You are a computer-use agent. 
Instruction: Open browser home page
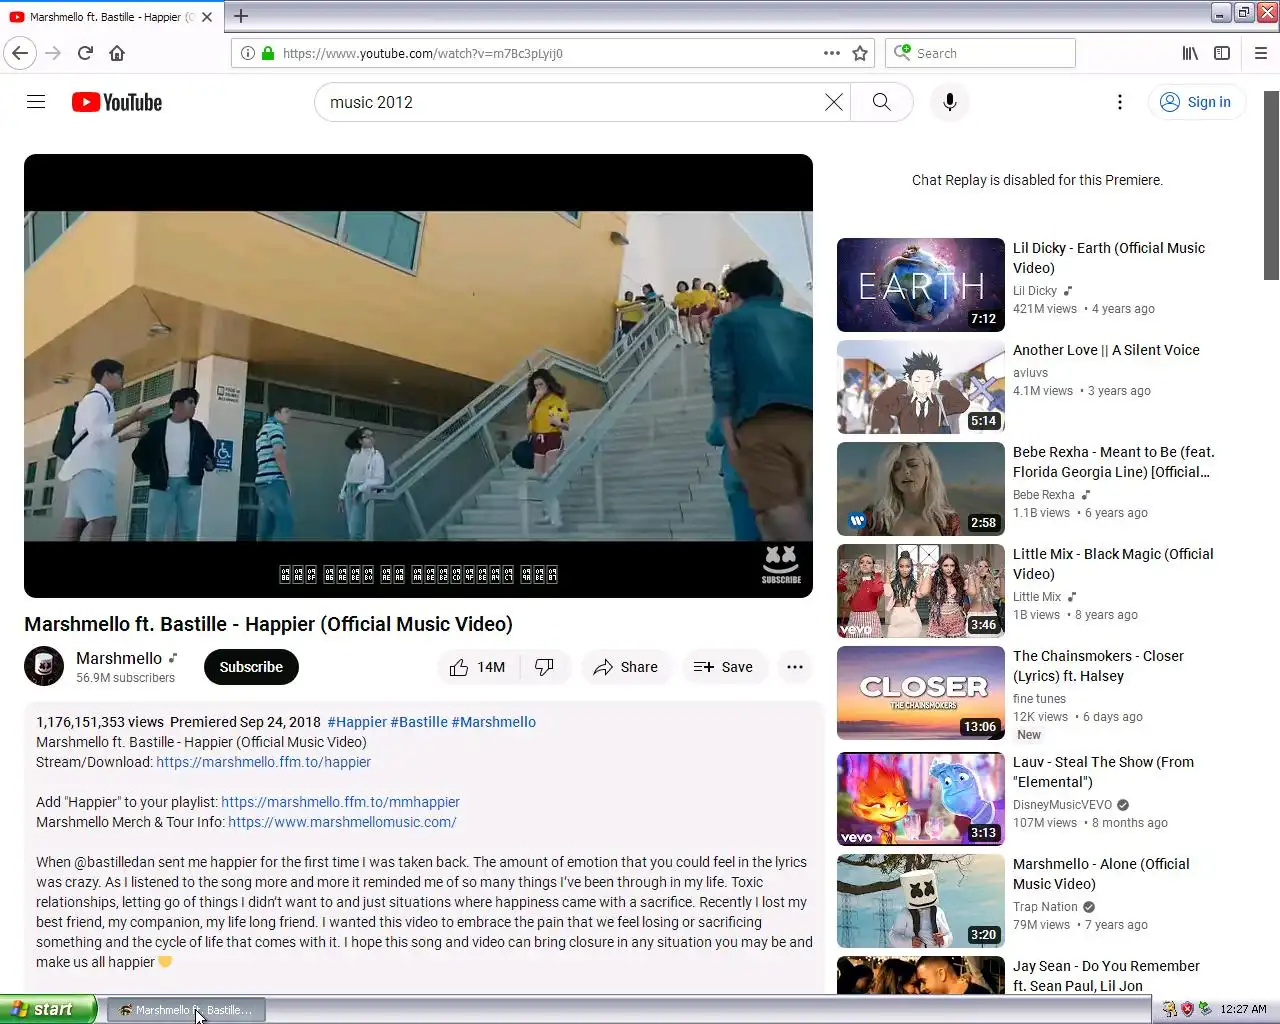point(117,53)
